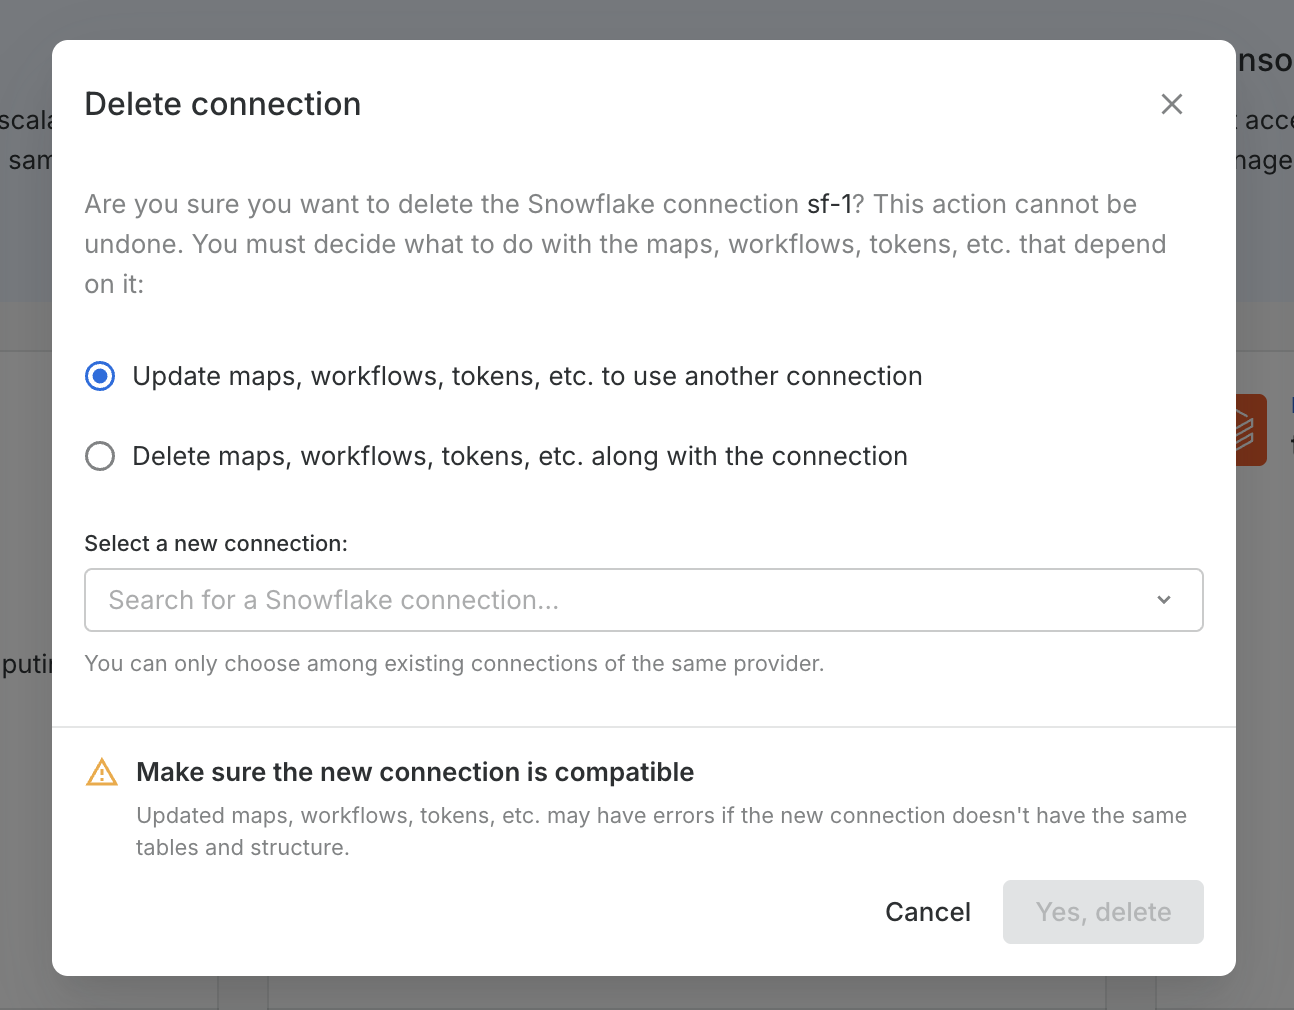
Task: Click the same-provider helper text under the dropdown
Action: [454, 663]
